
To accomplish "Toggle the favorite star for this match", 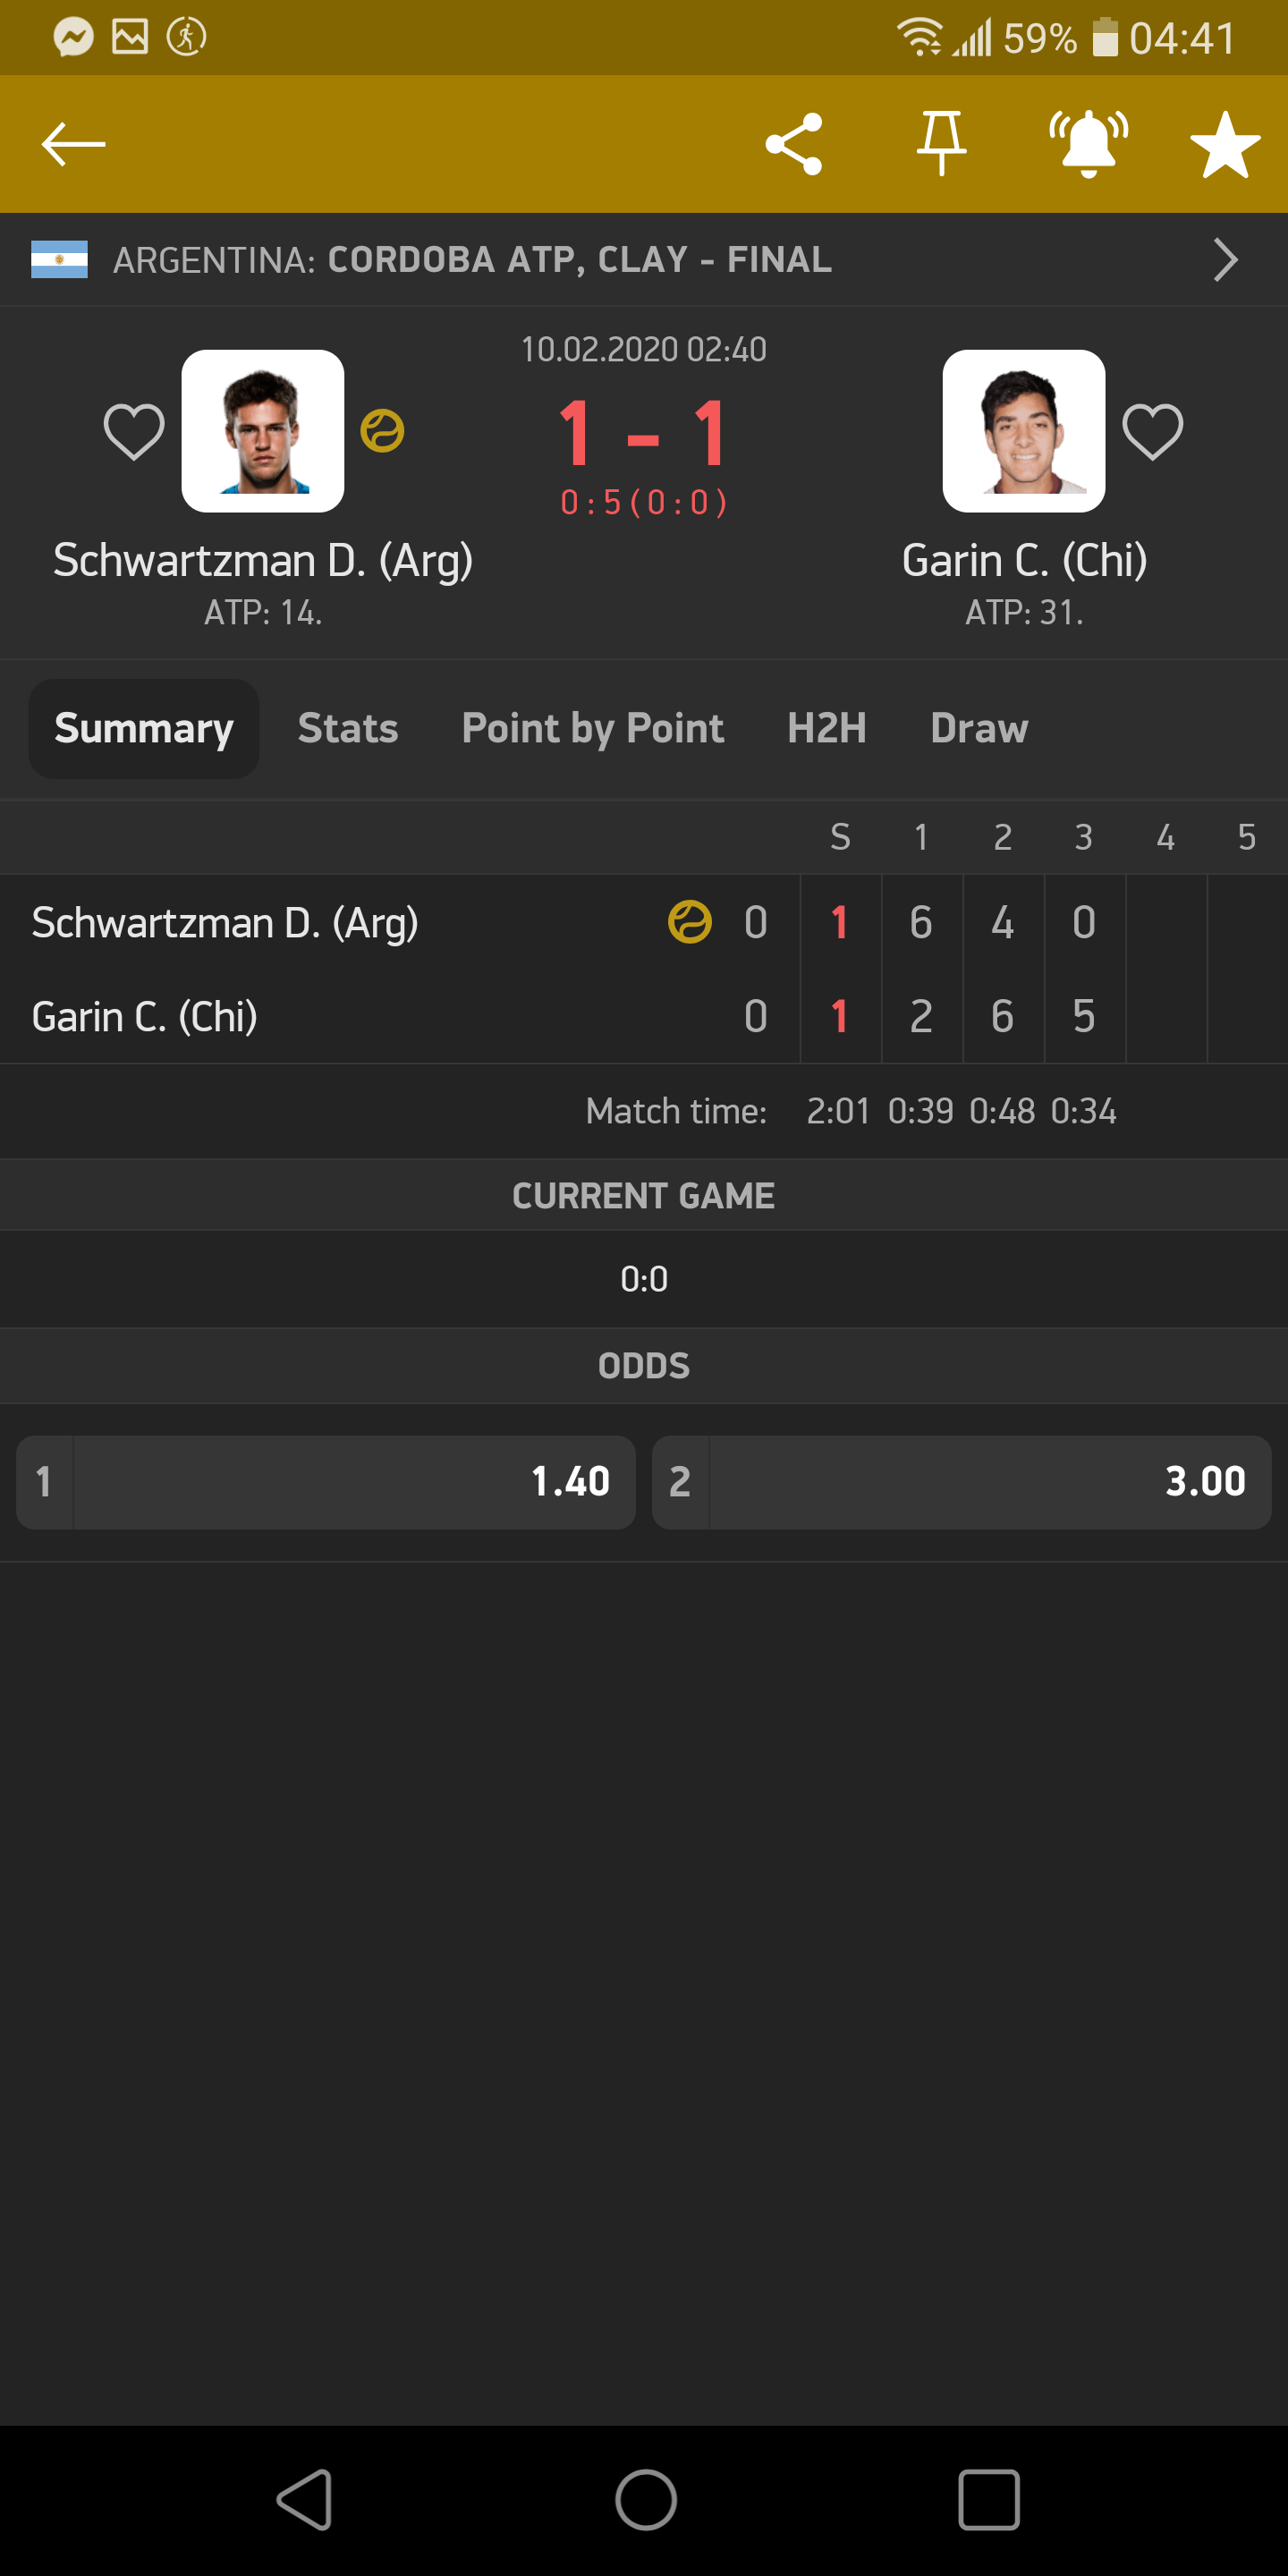I will pyautogui.click(x=1225, y=145).
